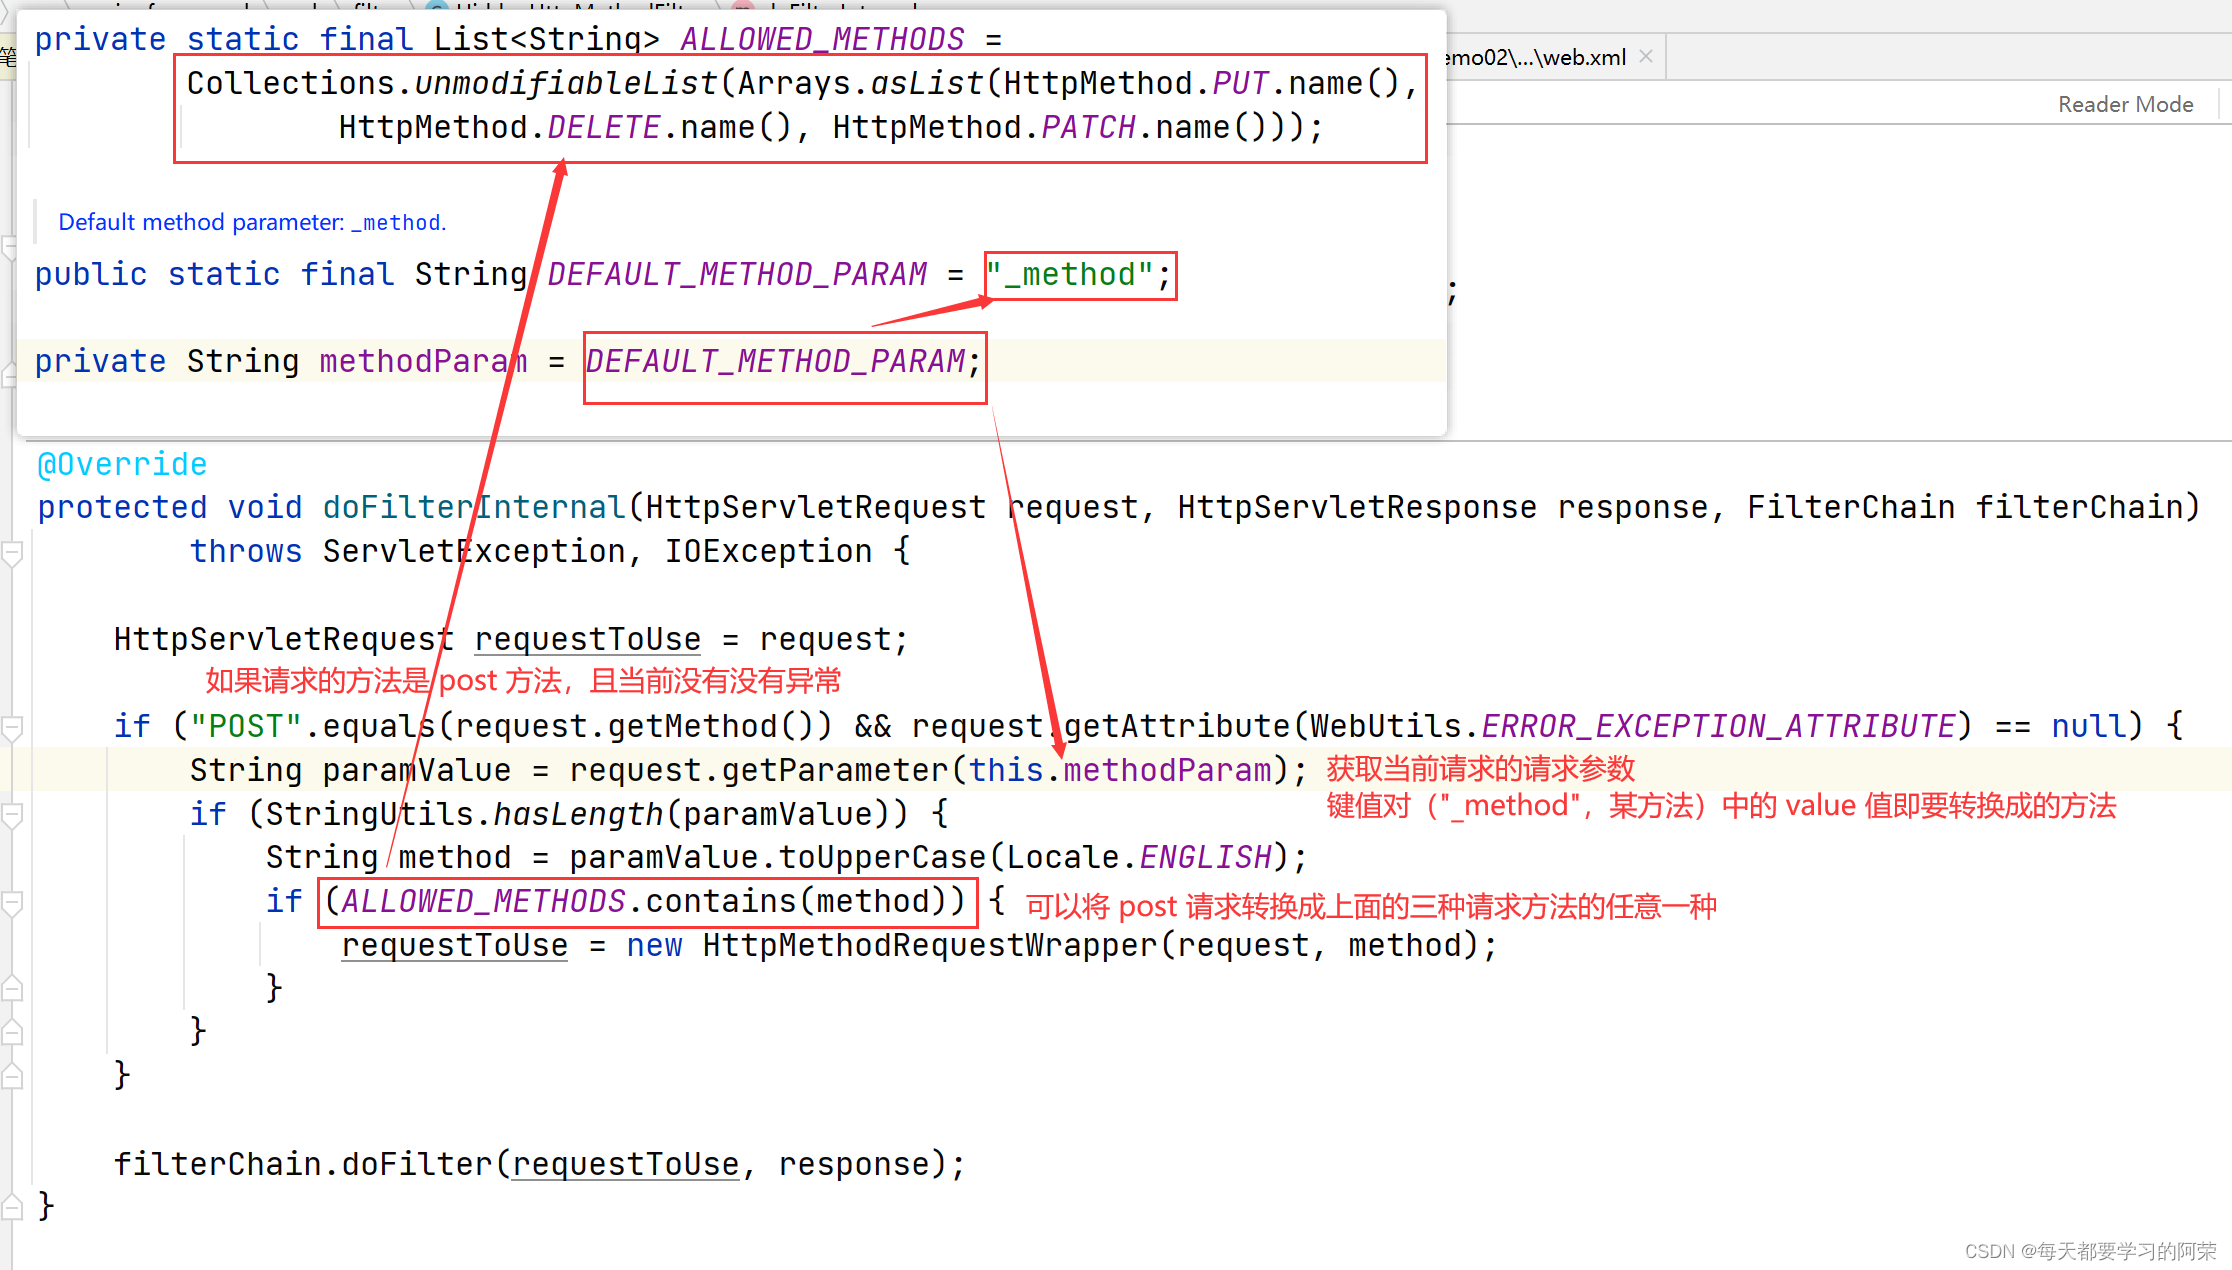Click Locale.ENGLISH constant in toUpperCase
The width and height of the screenshot is (2232, 1270).
point(1205,857)
